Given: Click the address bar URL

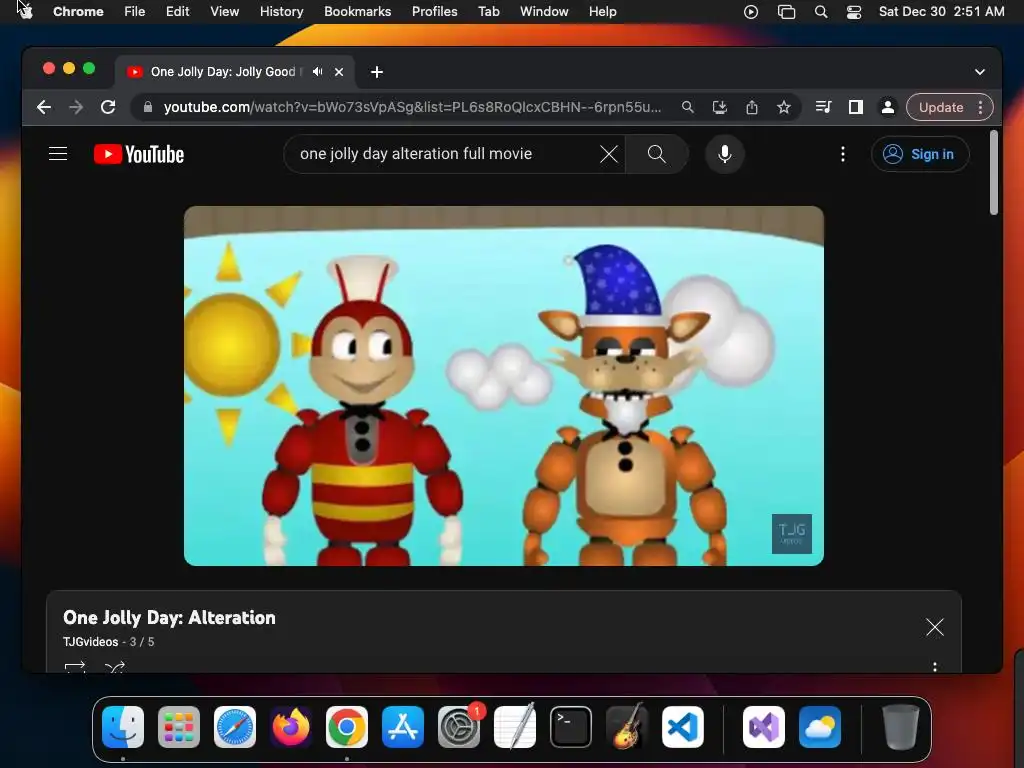Looking at the screenshot, I should coord(412,107).
